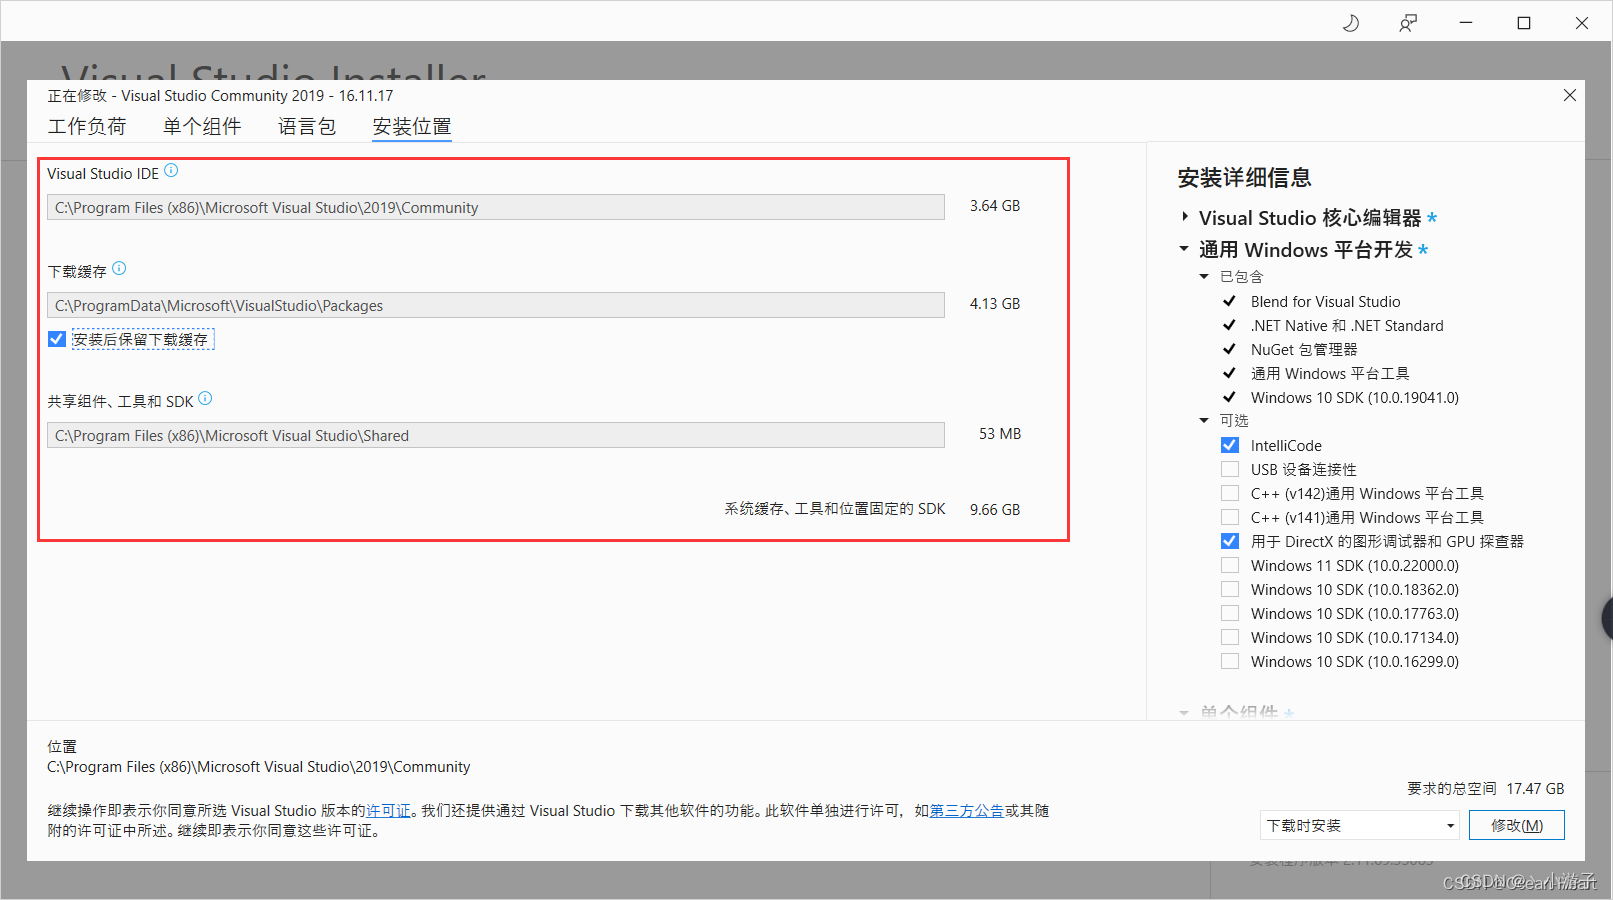Enable USB 设备连接性 component
This screenshot has height=900, width=1613.
tap(1229, 468)
